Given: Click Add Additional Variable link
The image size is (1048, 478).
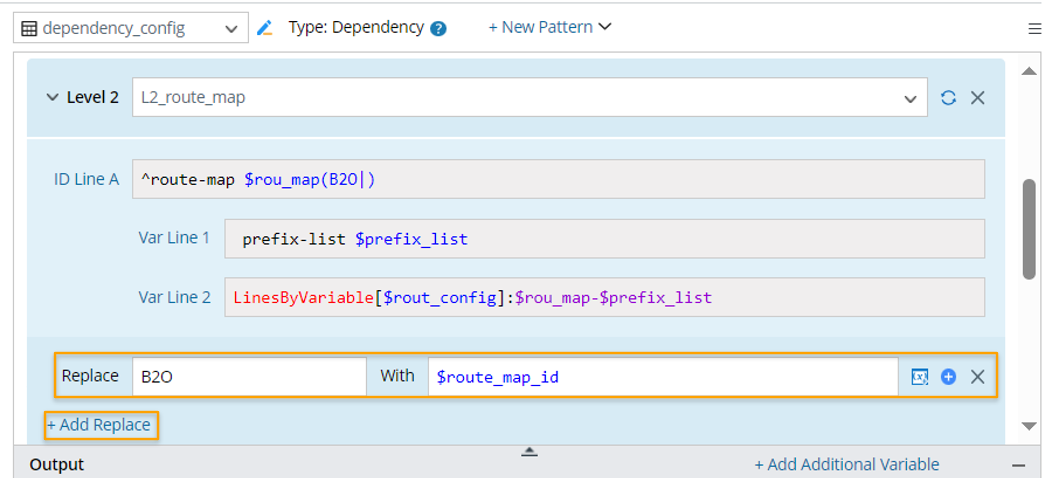Looking at the screenshot, I should (x=846, y=464).
